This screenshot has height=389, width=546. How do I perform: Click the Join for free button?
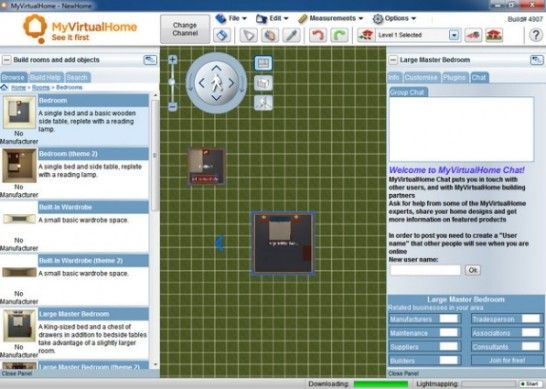507,360
